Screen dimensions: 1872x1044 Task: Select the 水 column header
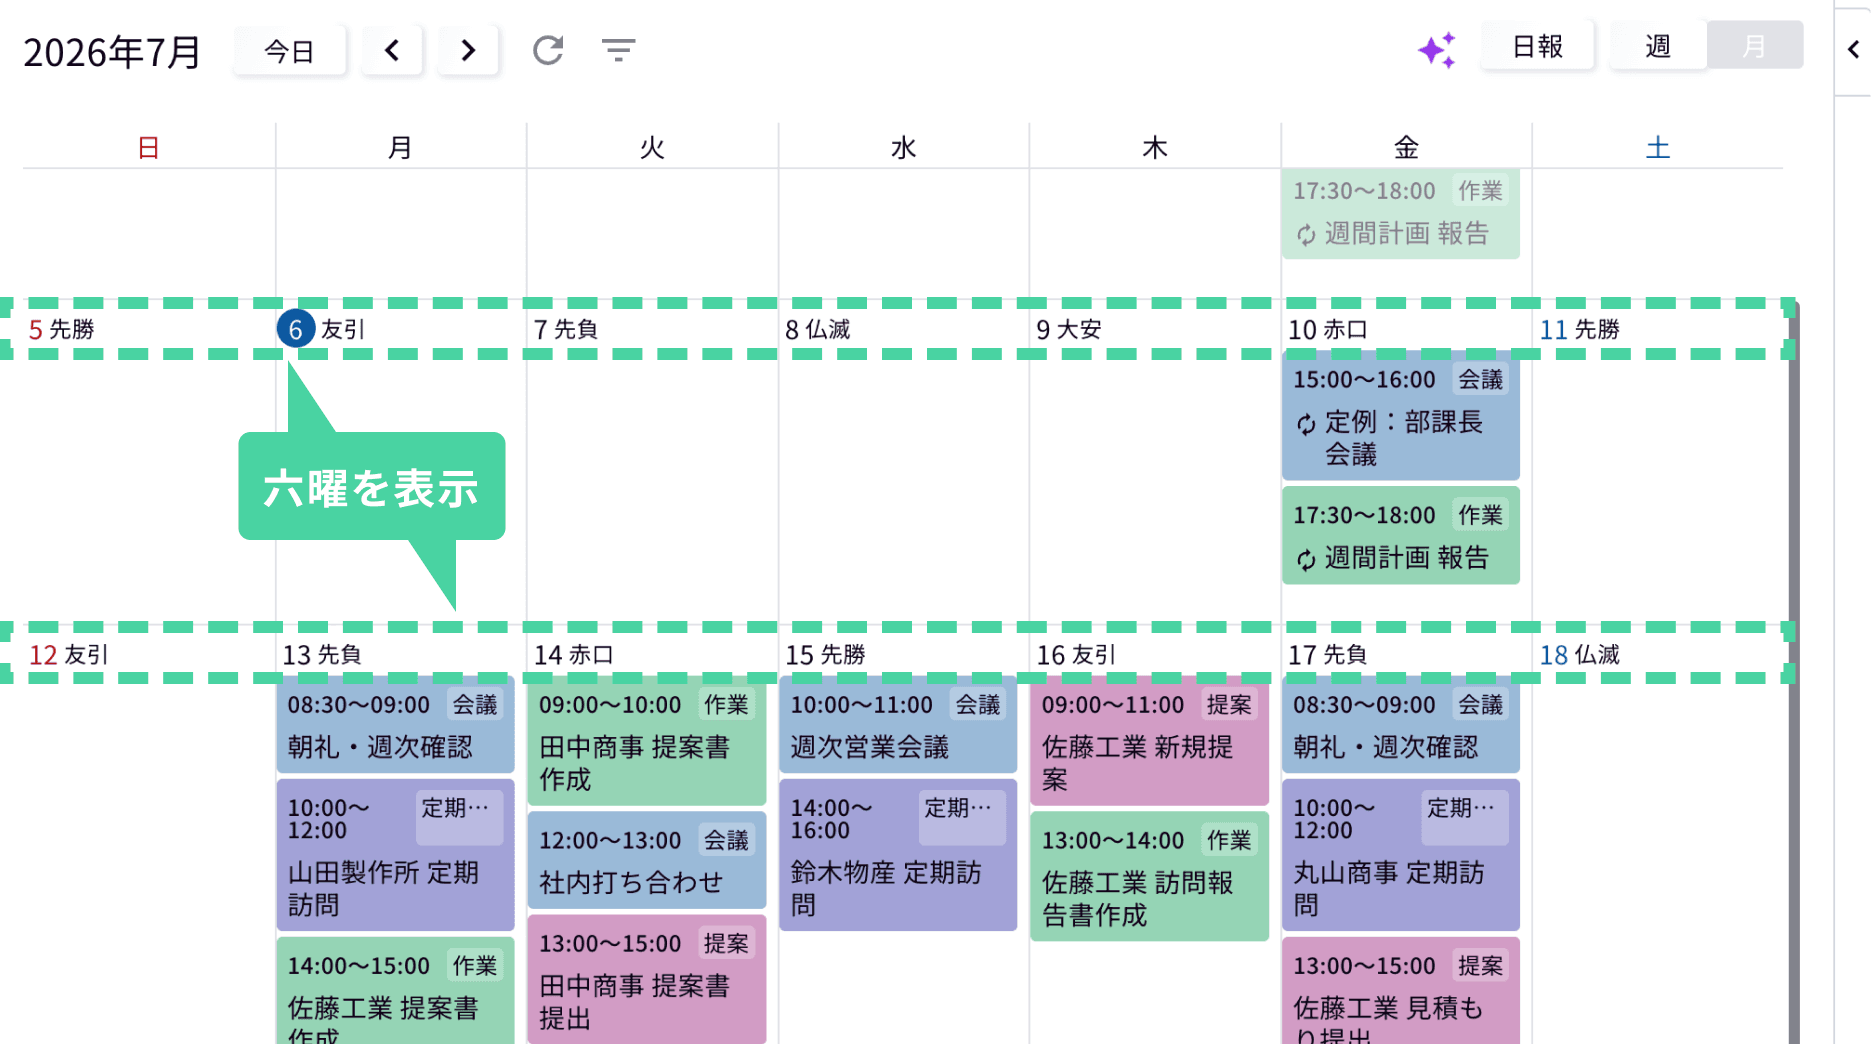(x=903, y=148)
